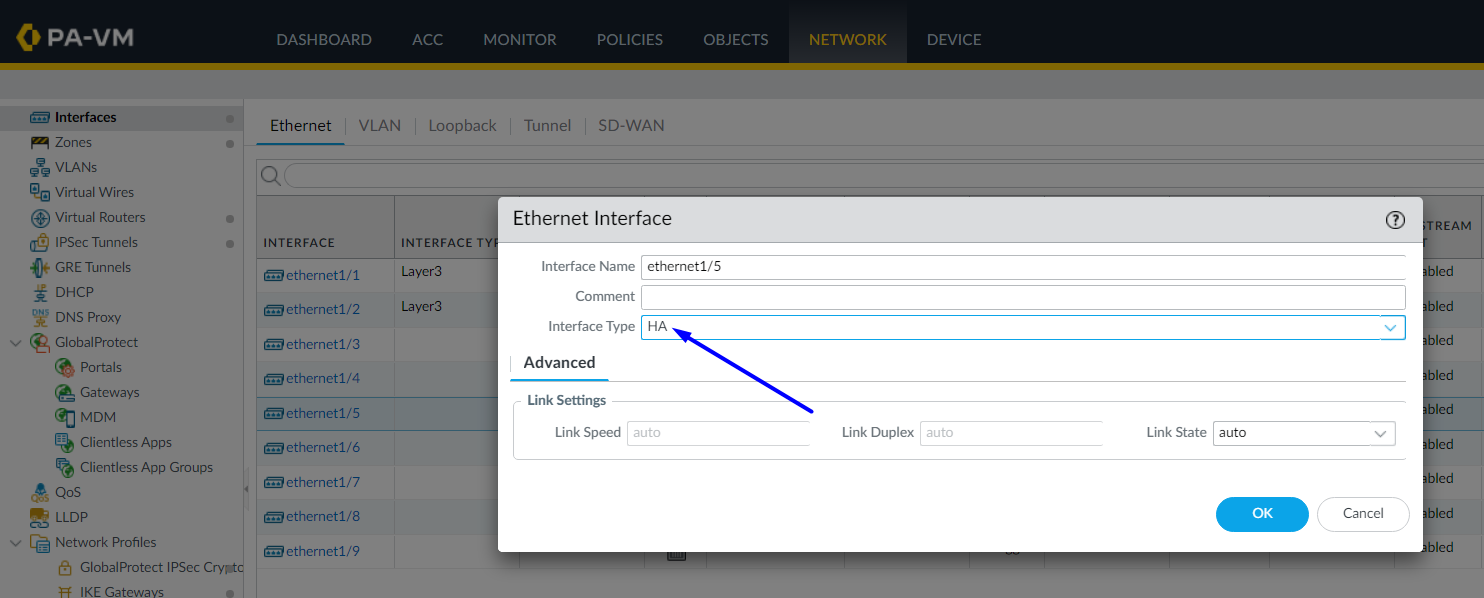The width and height of the screenshot is (1484, 598).
Task: Select the Zones icon in sidebar
Action: [x=42, y=142]
